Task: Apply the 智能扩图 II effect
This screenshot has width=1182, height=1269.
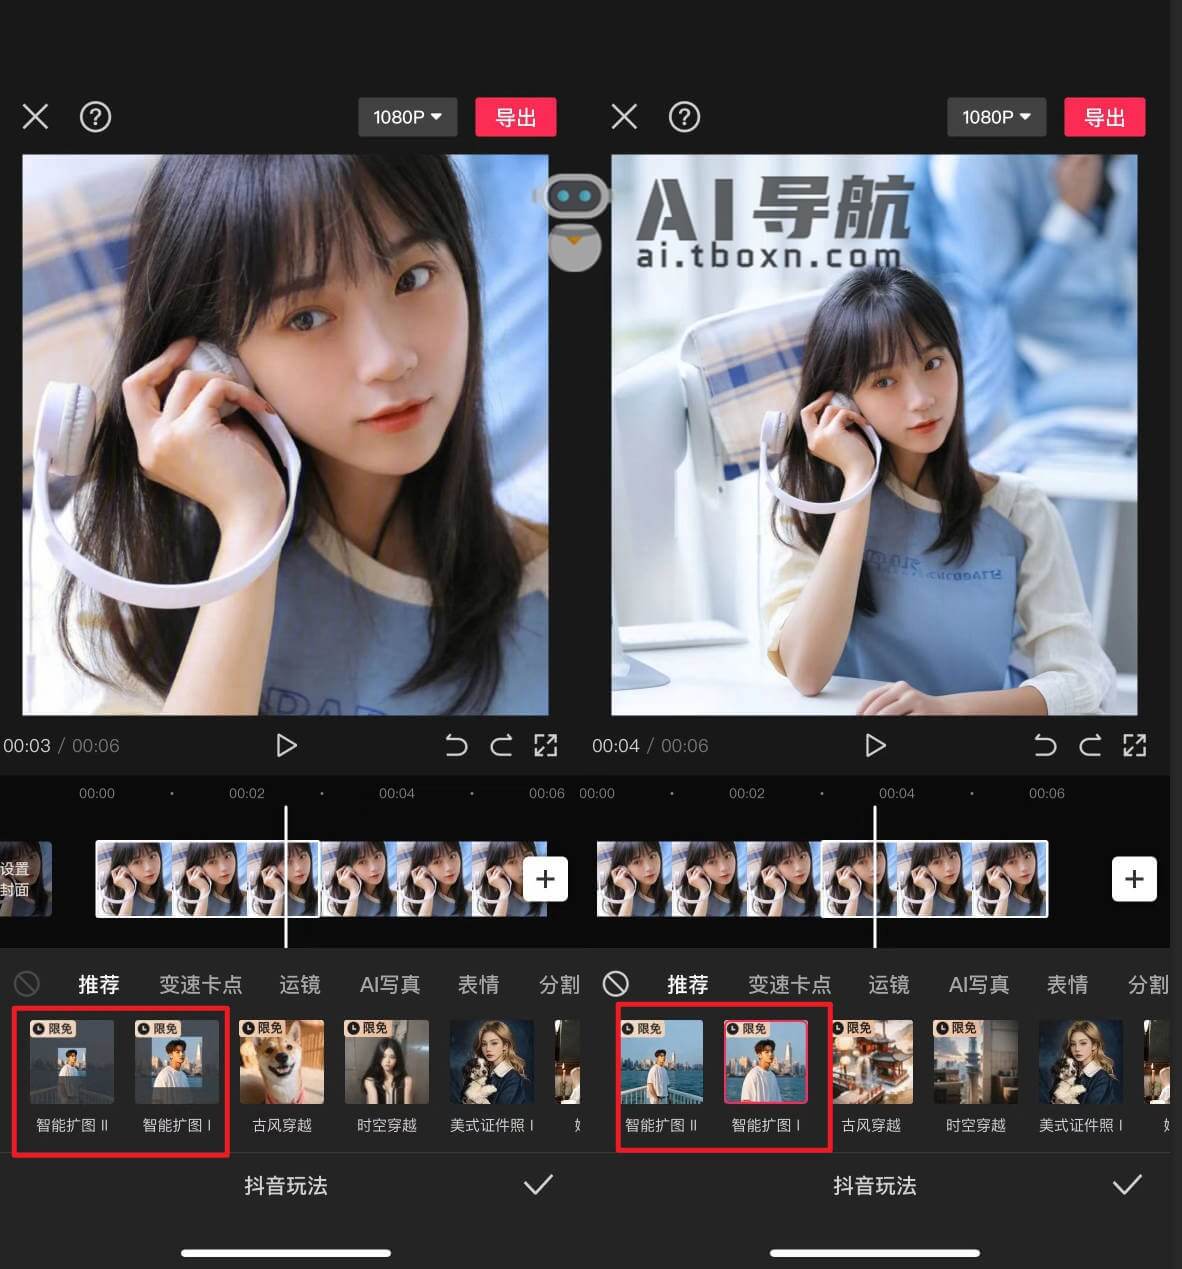Action: (70, 1062)
